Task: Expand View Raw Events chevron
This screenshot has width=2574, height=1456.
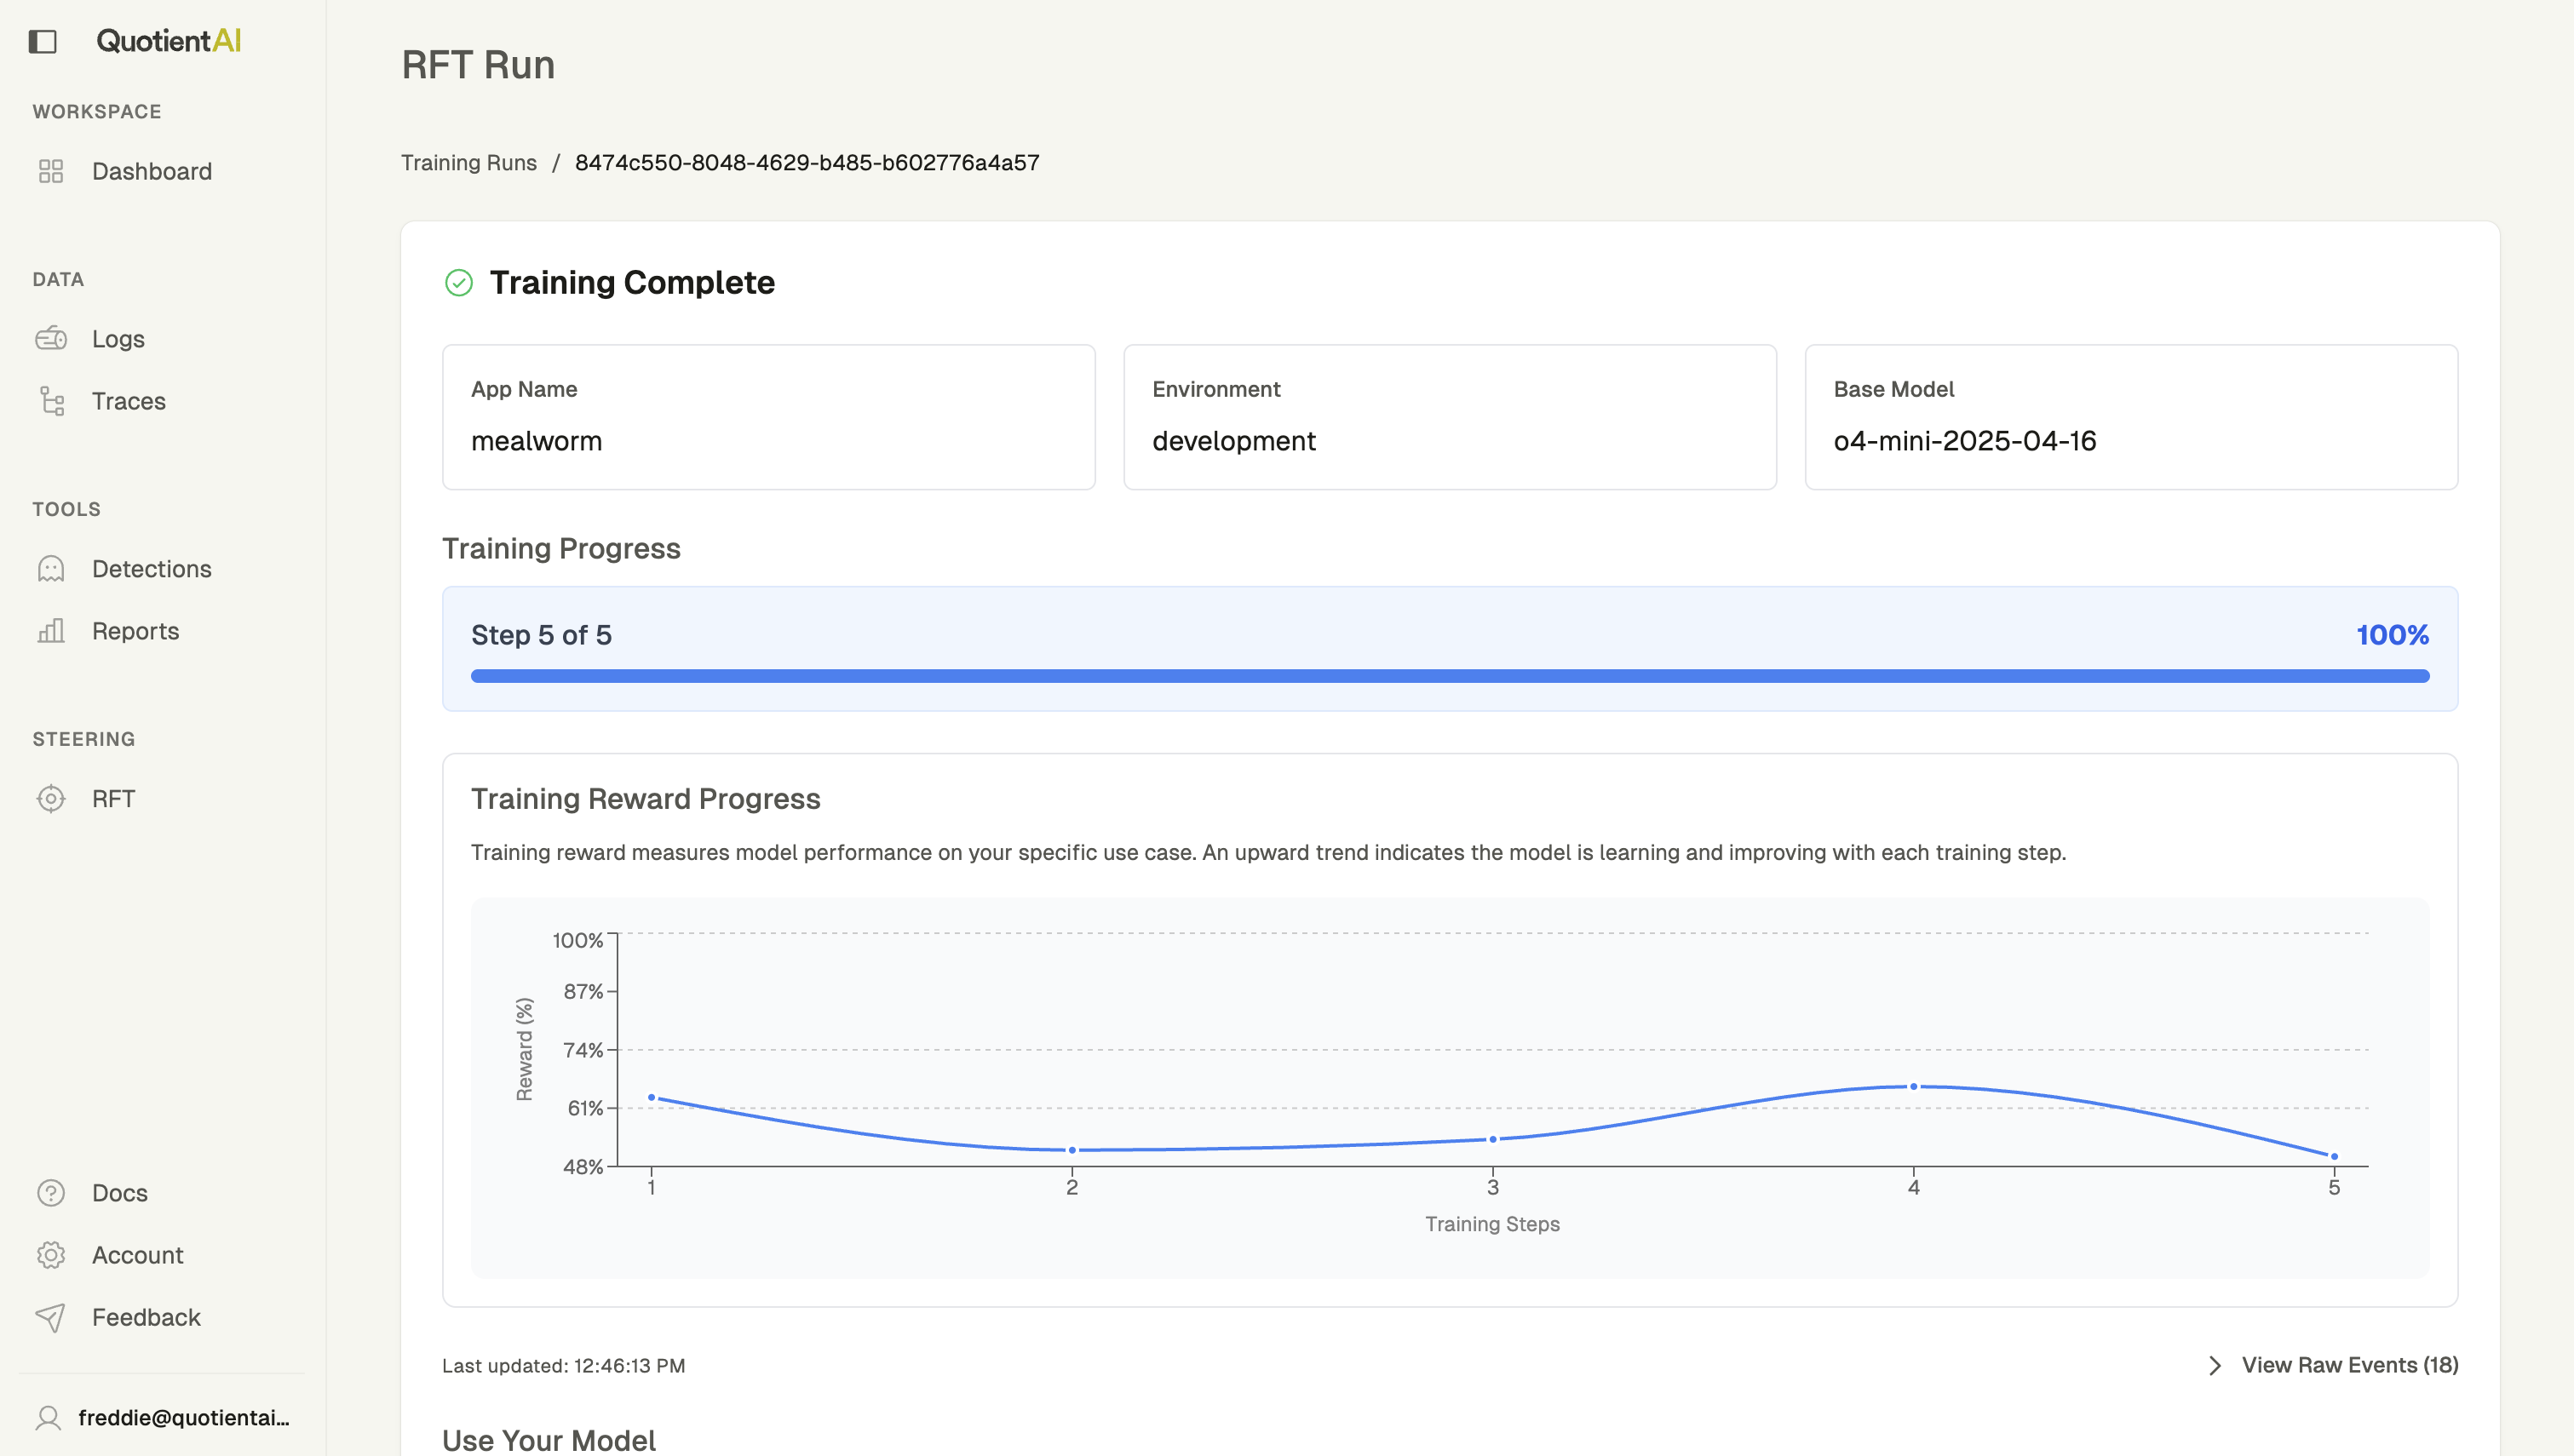Action: (x=2215, y=1366)
